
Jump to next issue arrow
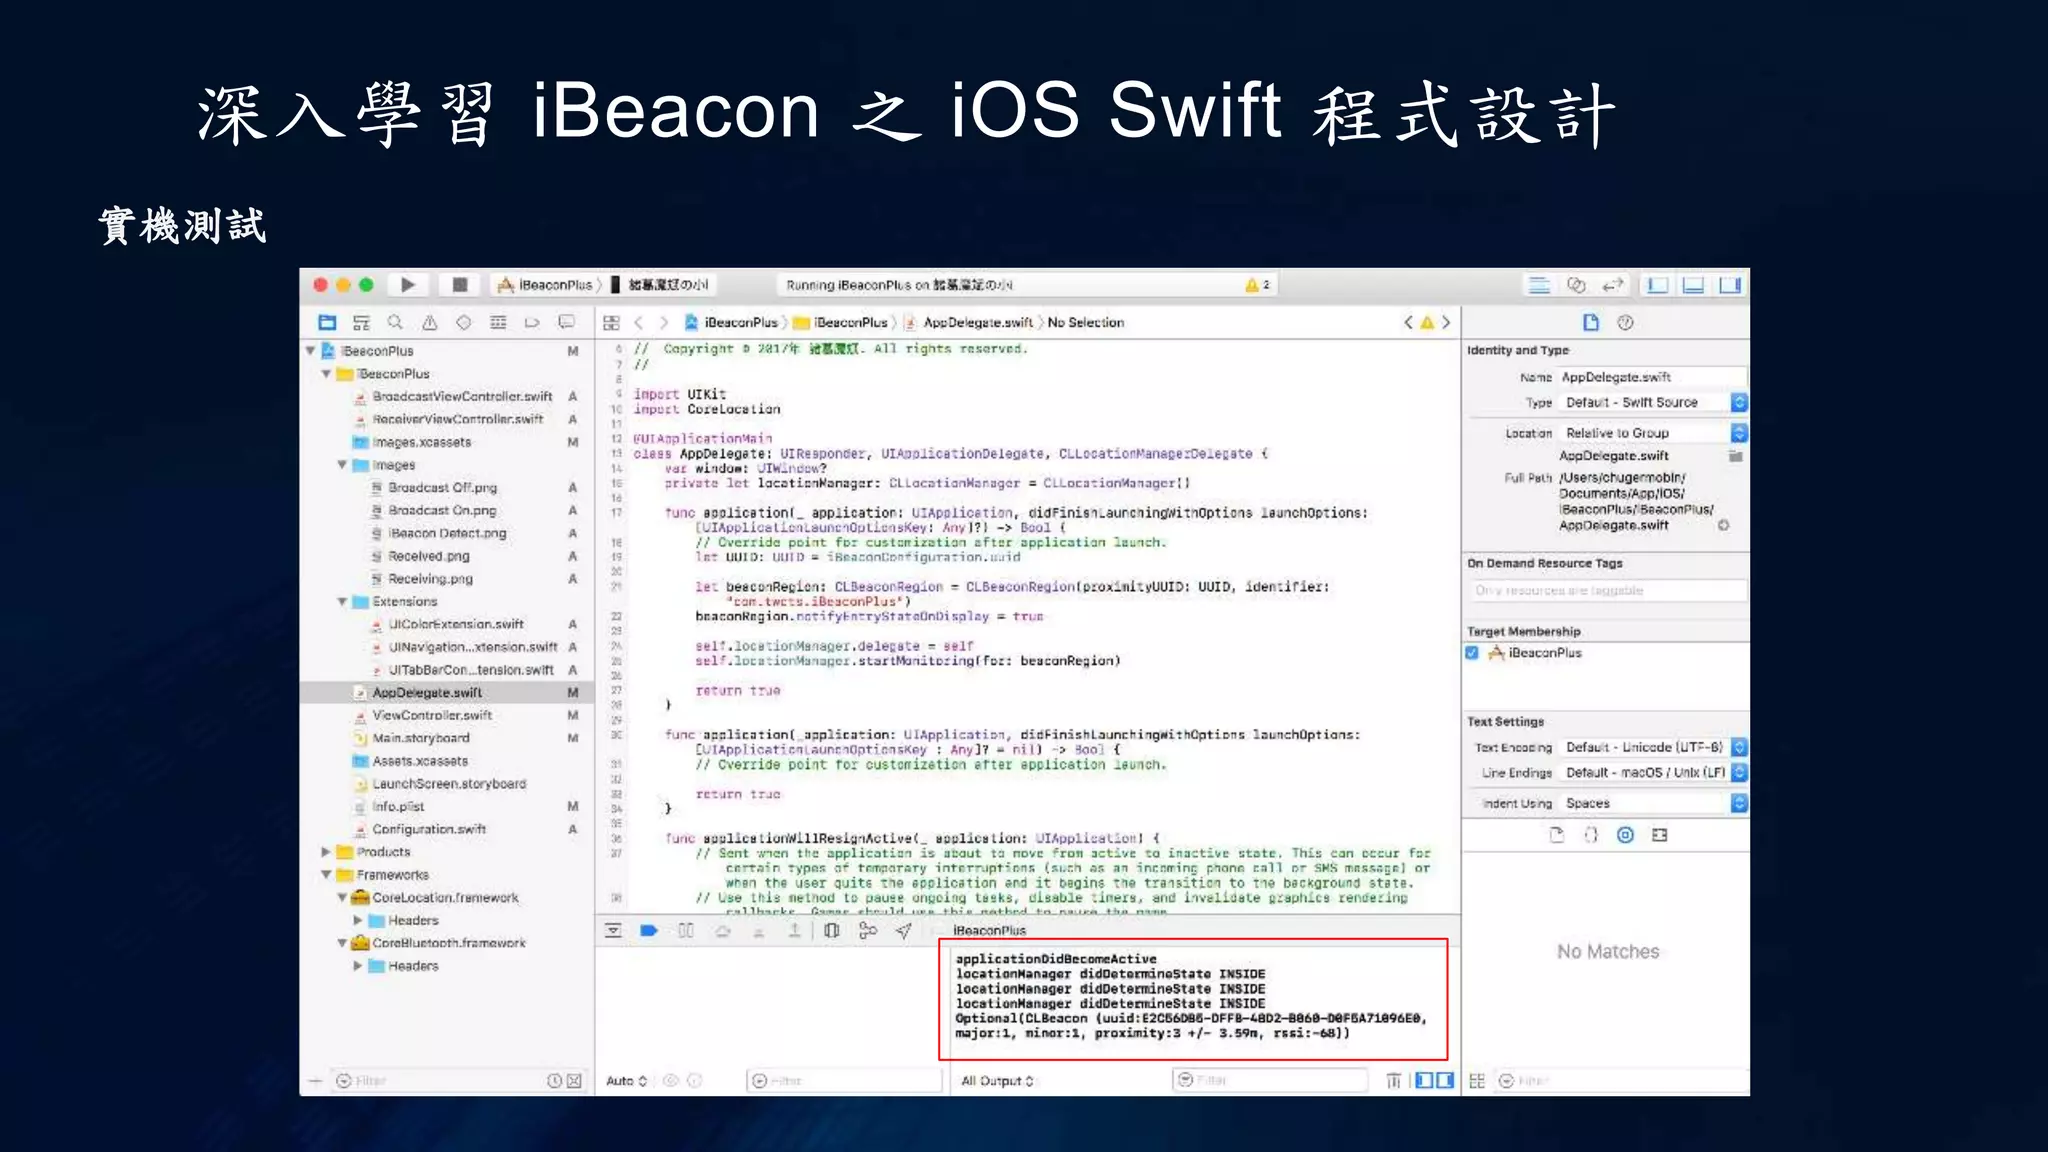point(1446,322)
